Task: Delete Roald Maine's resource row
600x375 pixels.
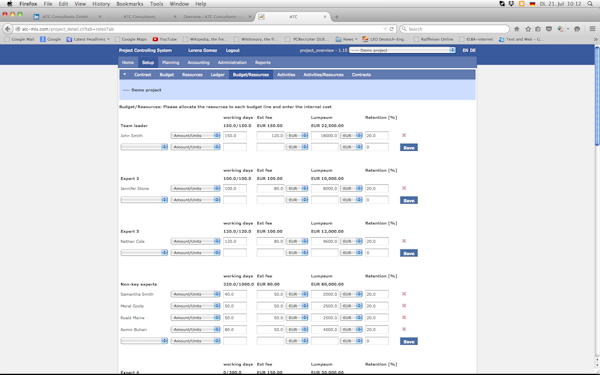Action: click(x=404, y=318)
